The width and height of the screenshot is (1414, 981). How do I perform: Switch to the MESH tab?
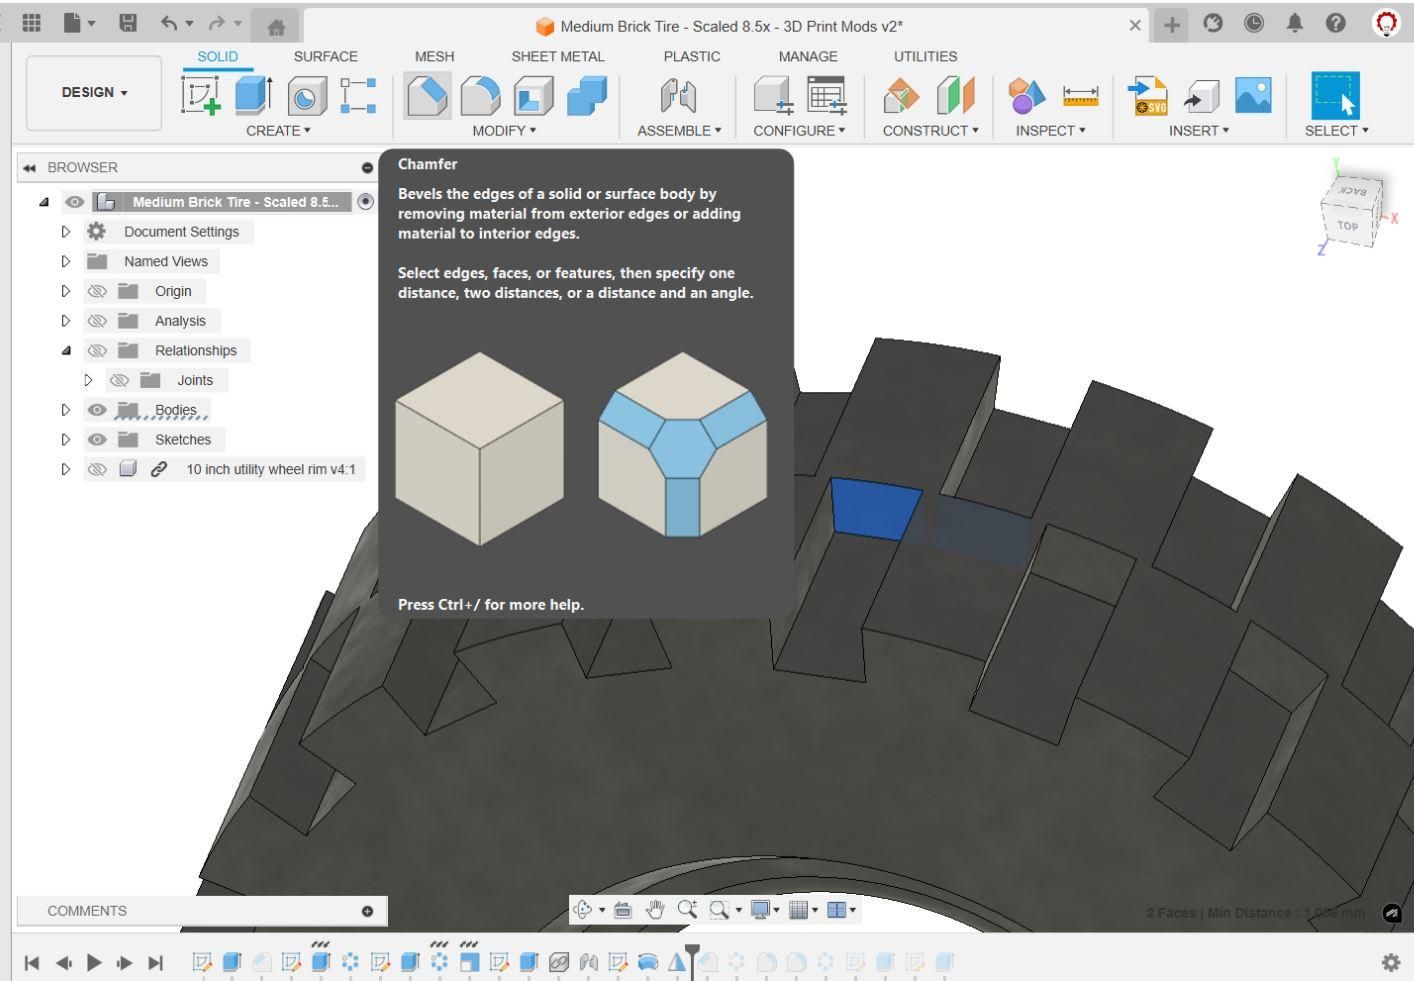pyautogui.click(x=434, y=57)
